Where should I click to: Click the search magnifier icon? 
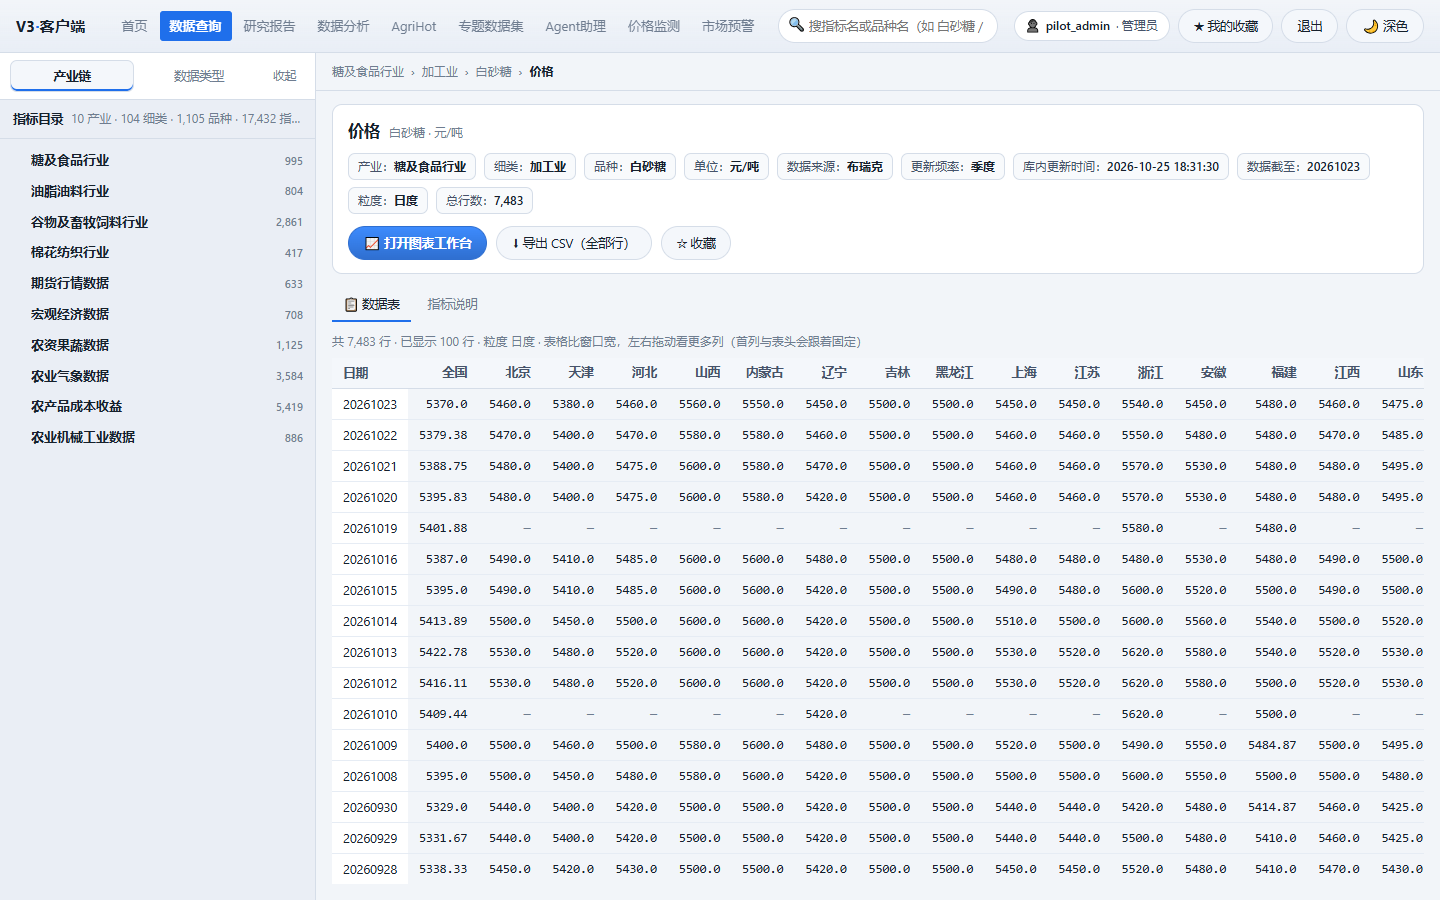coord(796,25)
